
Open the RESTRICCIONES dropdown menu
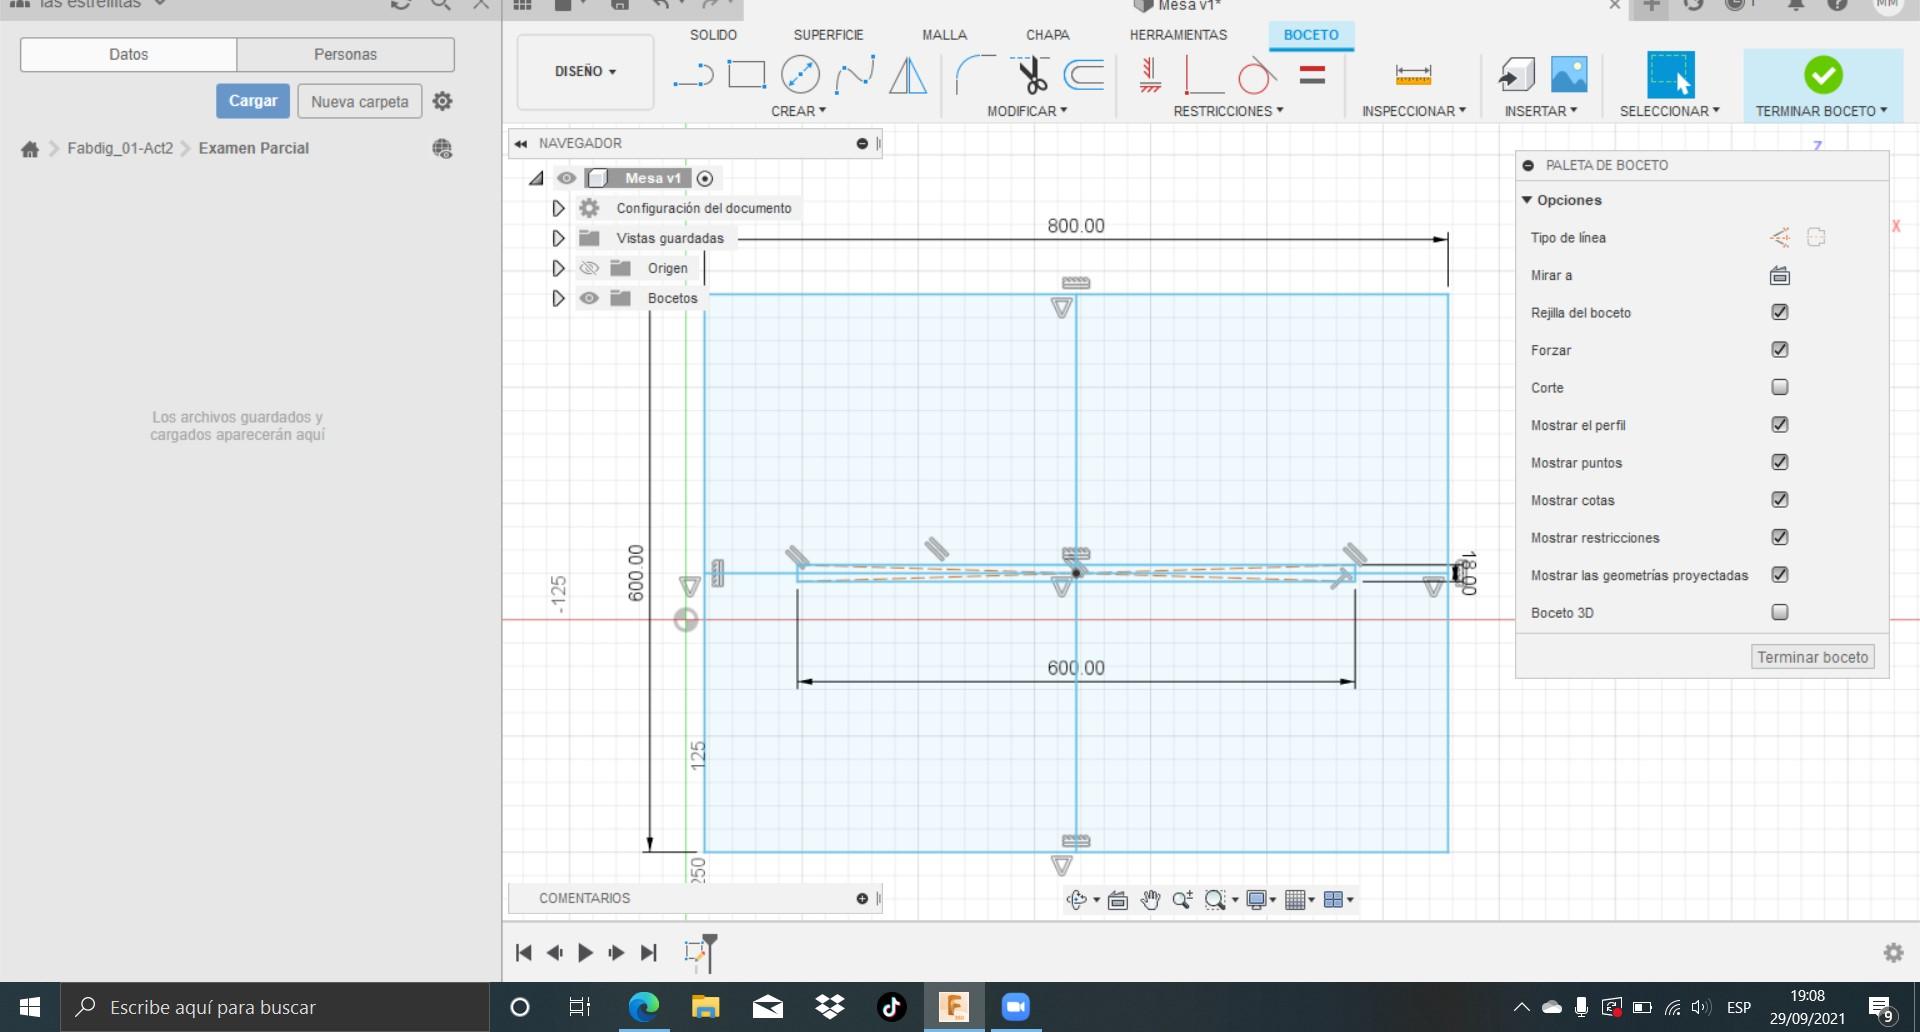tap(1228, 111)
